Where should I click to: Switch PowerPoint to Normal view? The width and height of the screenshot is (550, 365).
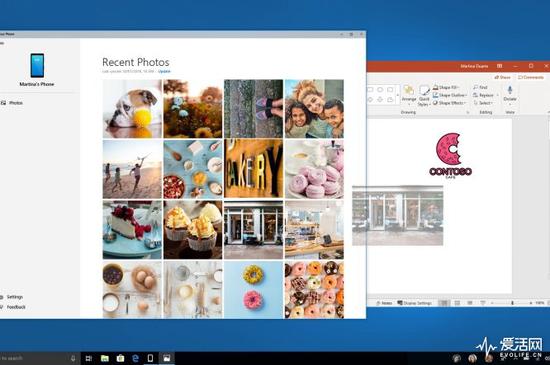[443, 303]
